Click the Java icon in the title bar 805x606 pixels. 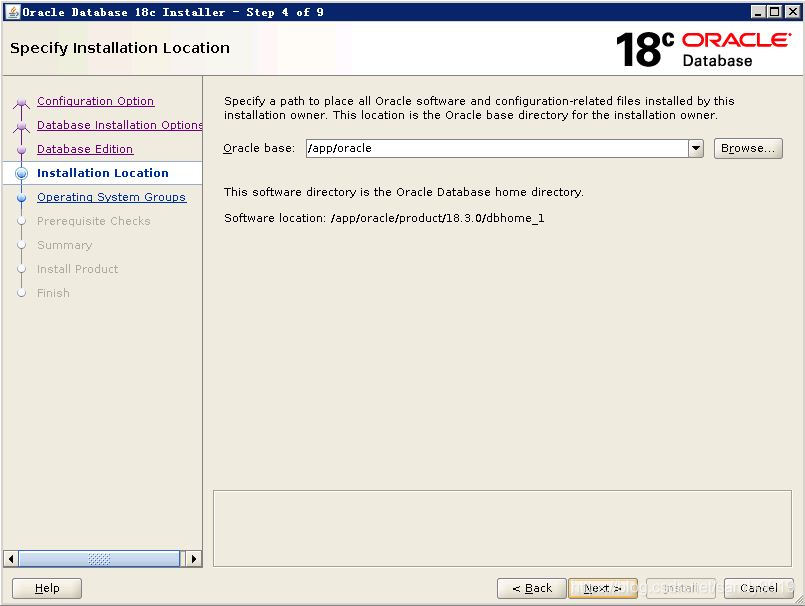[x=13, y=12]
